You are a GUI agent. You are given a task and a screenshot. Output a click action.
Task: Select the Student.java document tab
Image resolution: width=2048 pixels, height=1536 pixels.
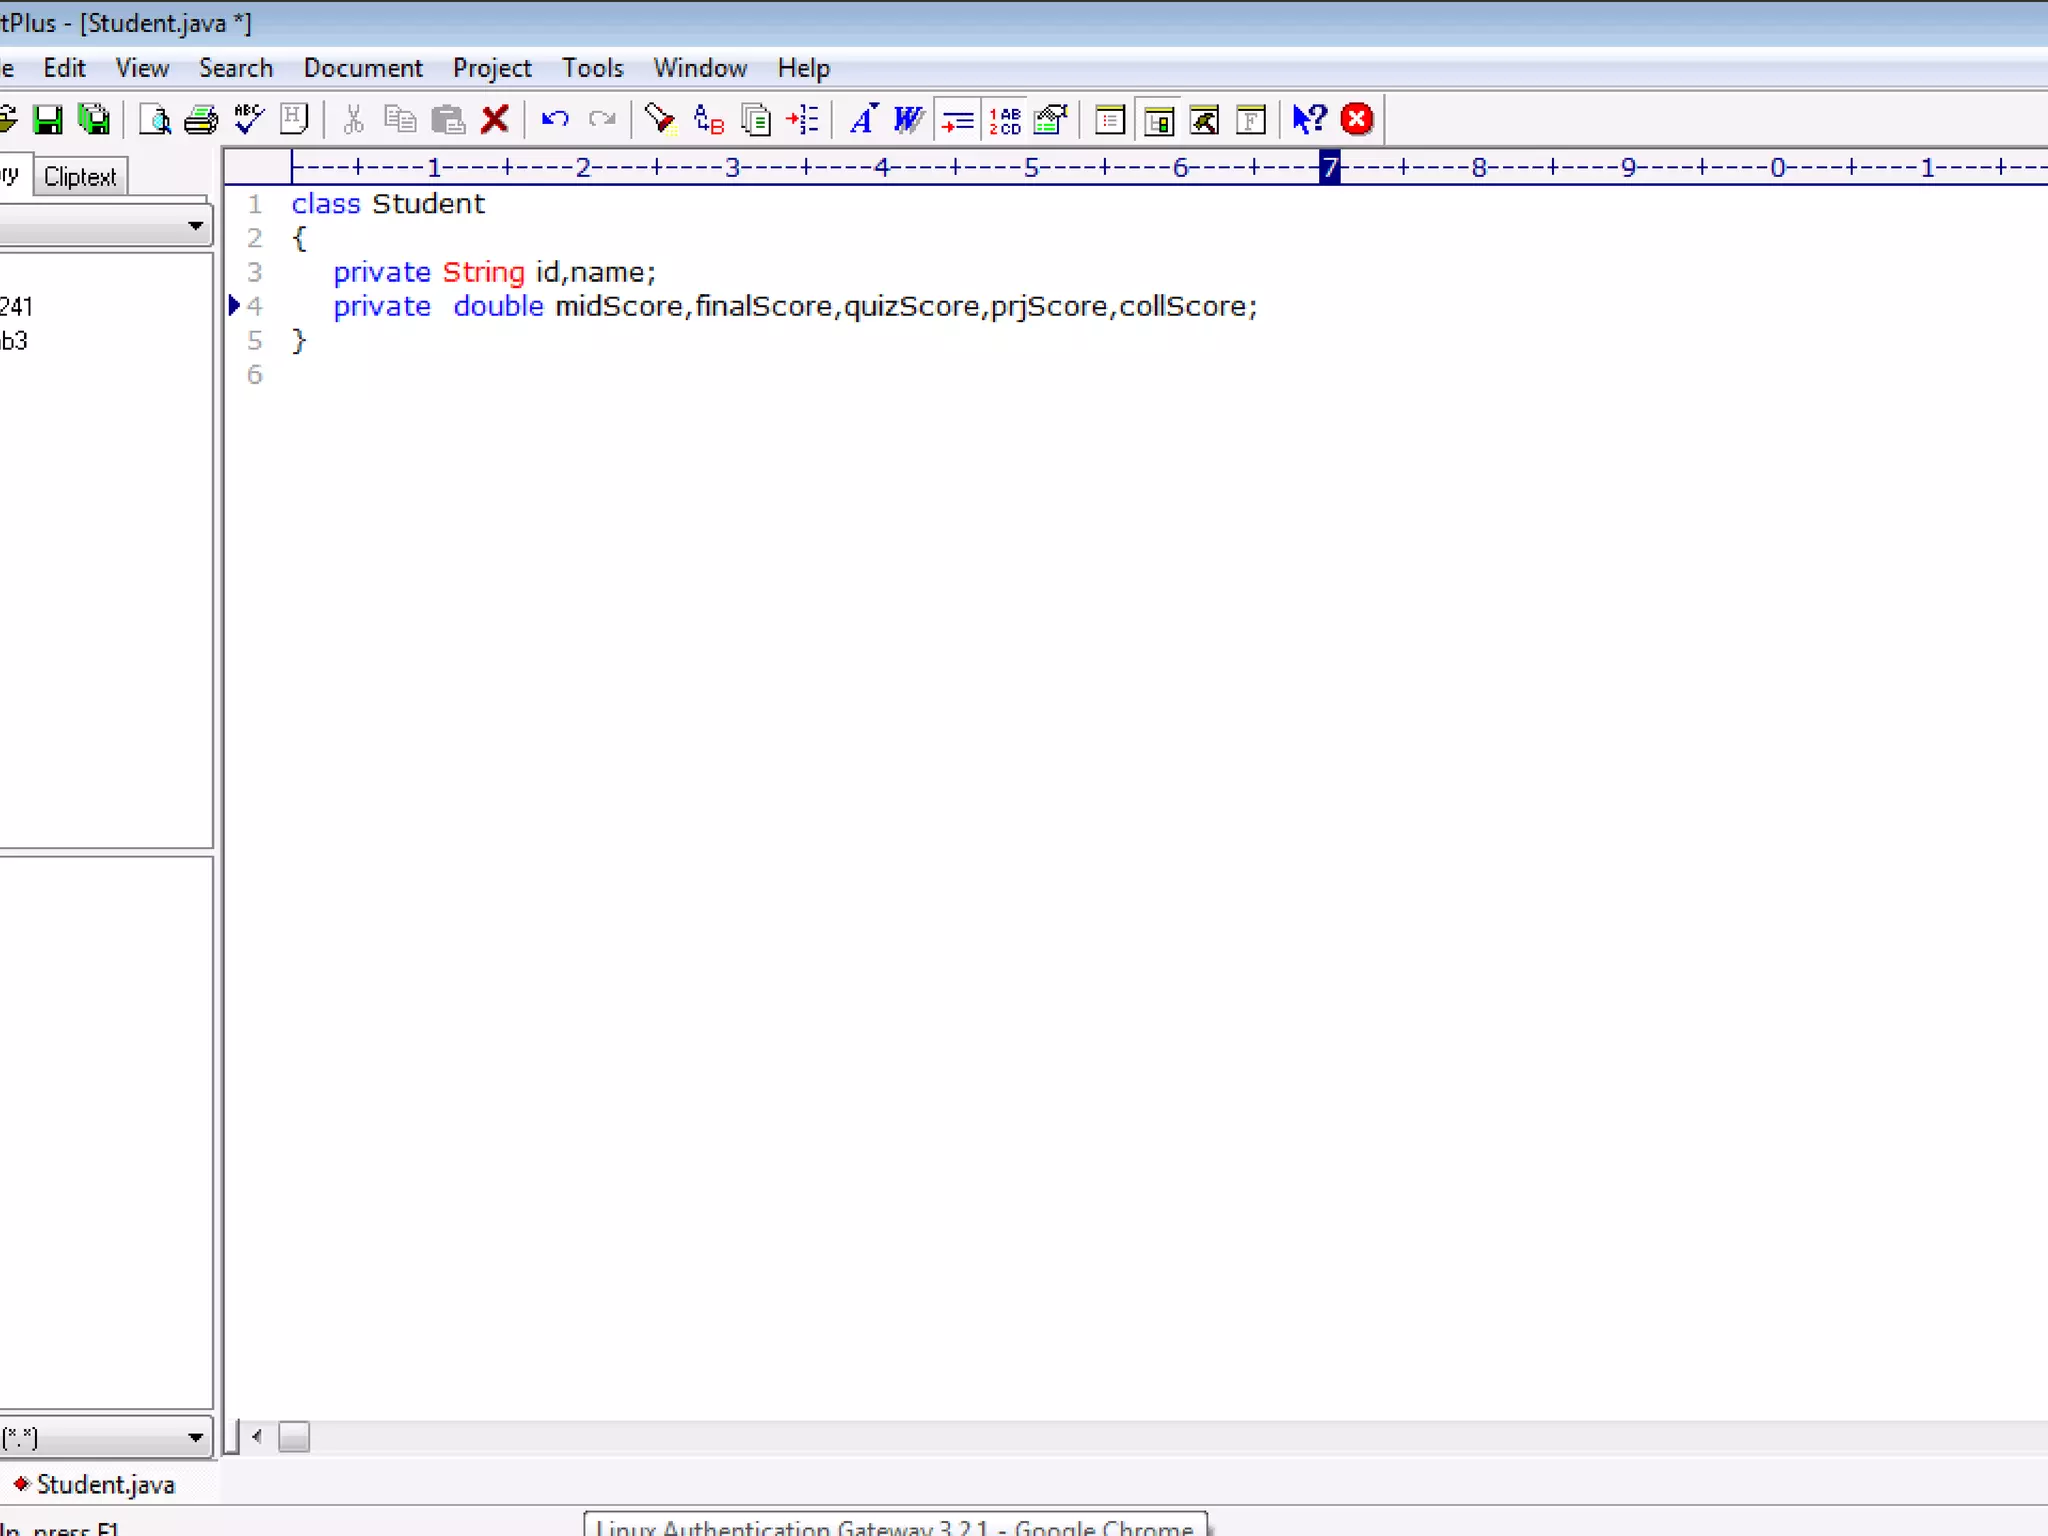click(104, 1484)
